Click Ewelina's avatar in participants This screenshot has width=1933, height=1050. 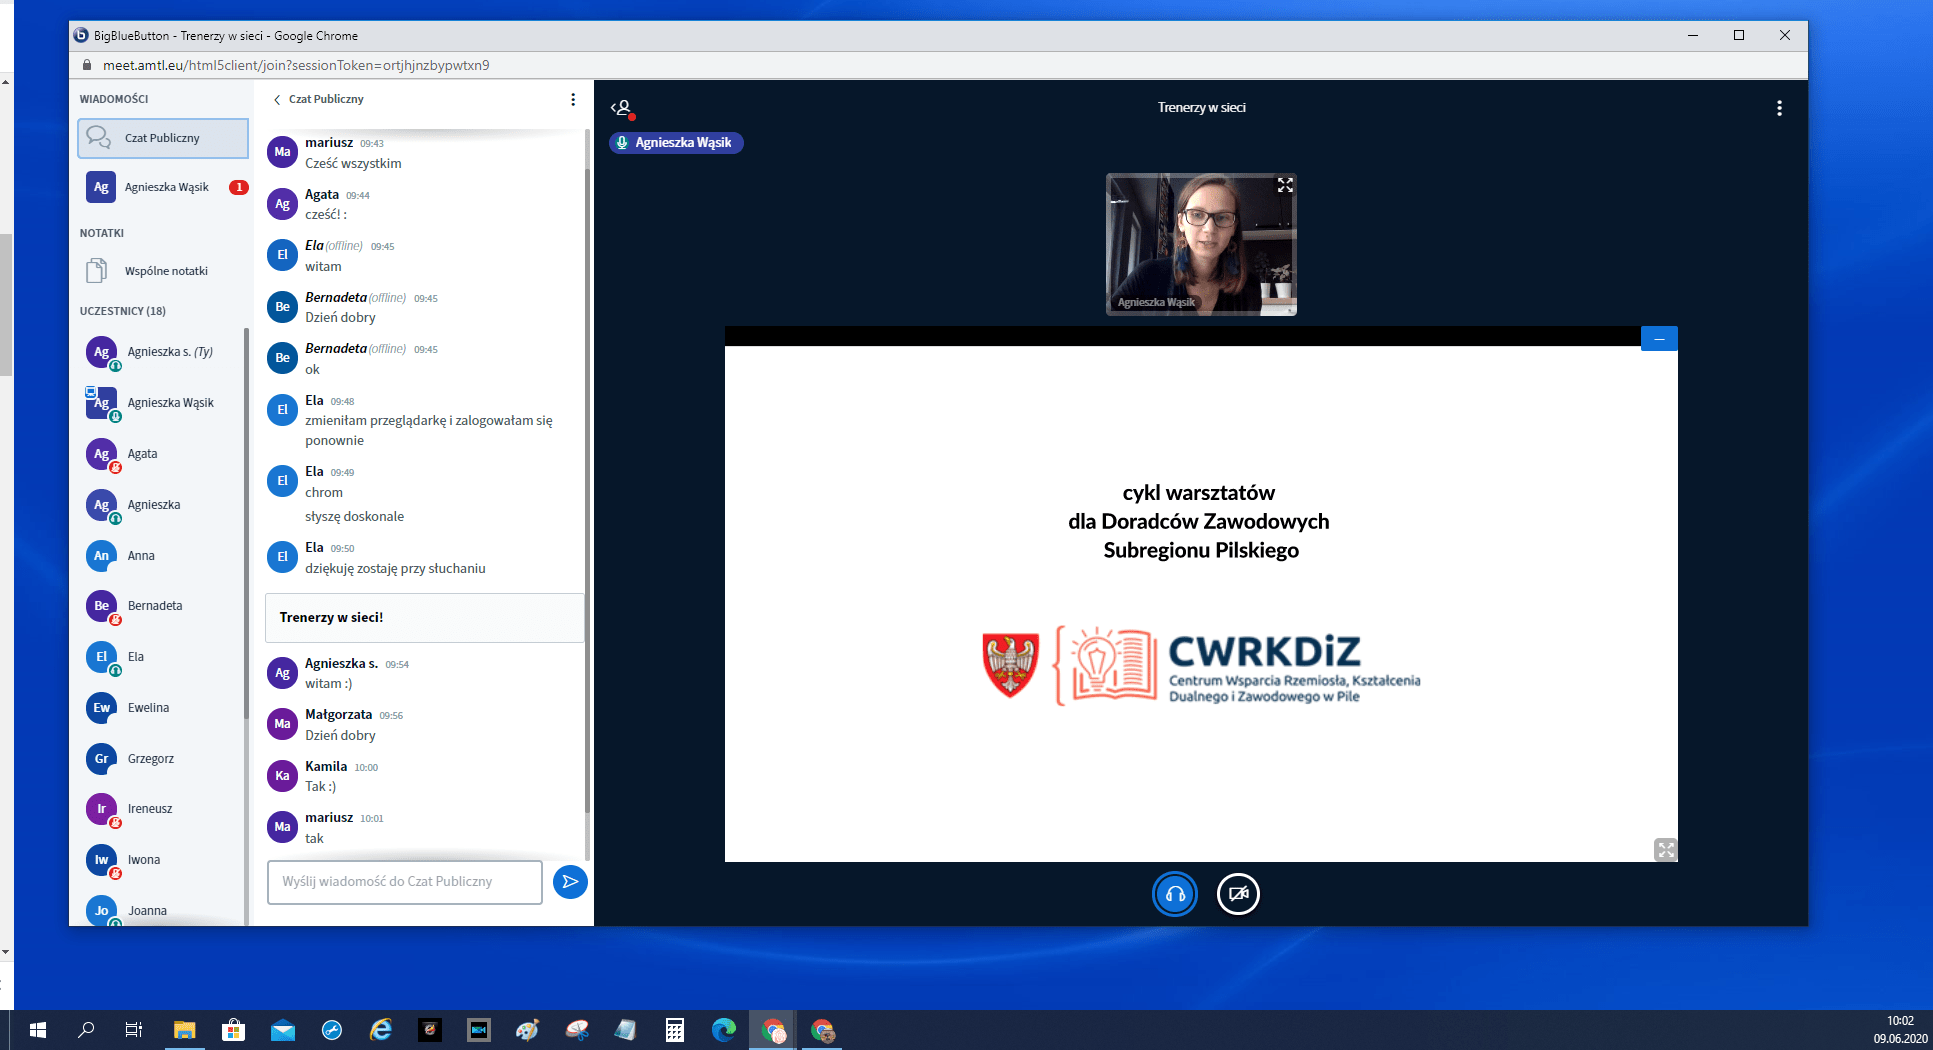(101, 708)
